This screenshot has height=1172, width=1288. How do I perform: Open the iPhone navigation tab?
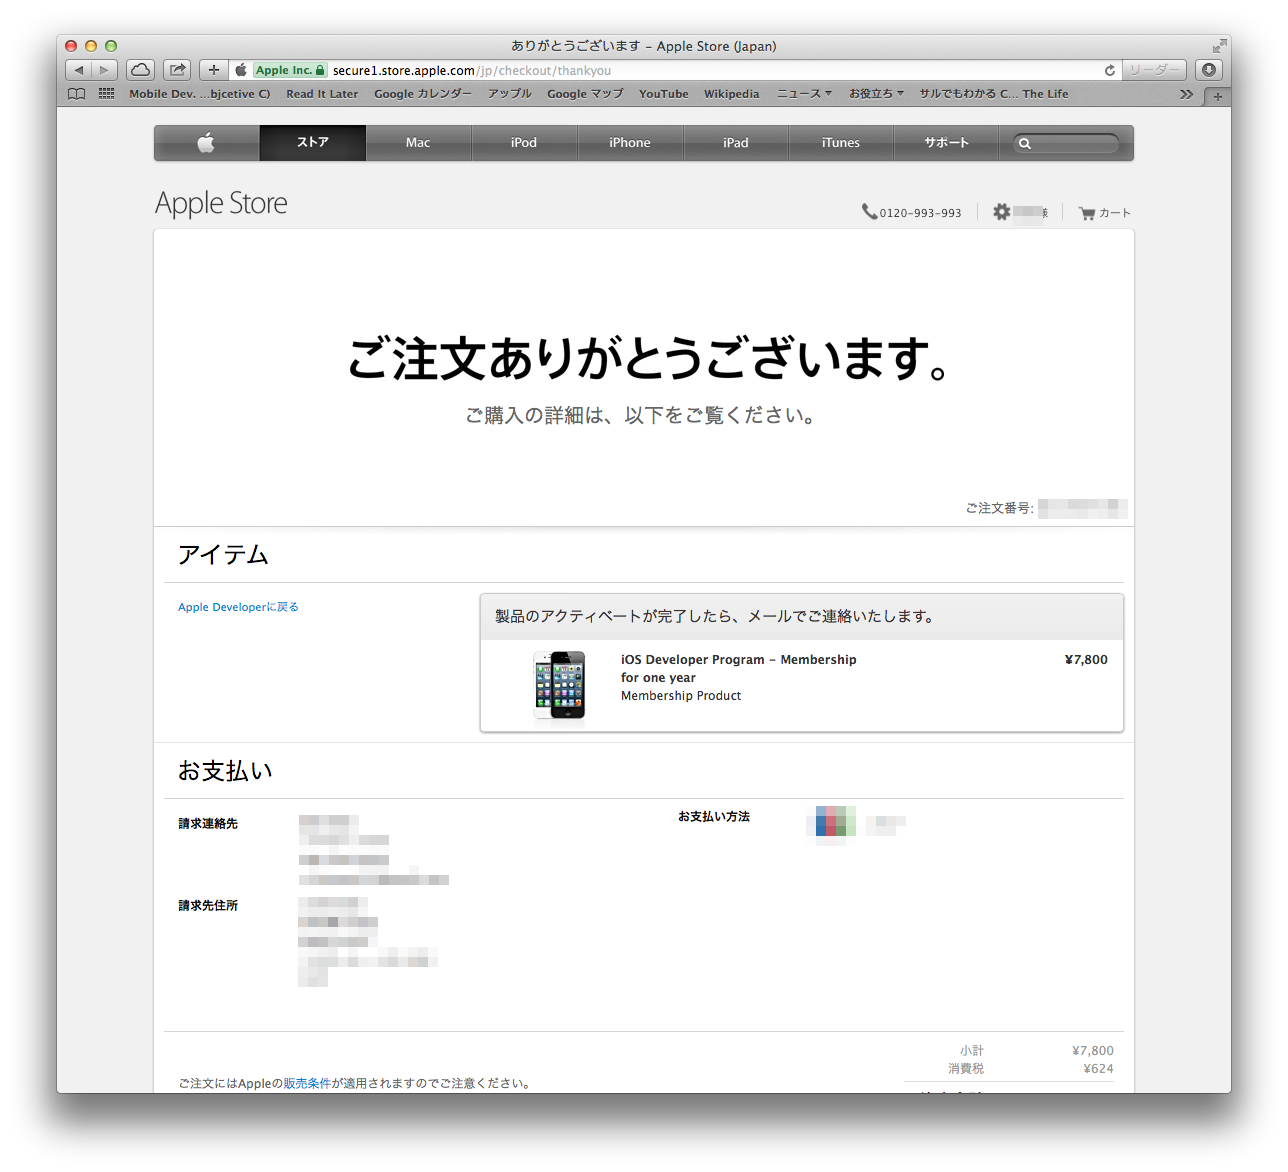(630, 143)
